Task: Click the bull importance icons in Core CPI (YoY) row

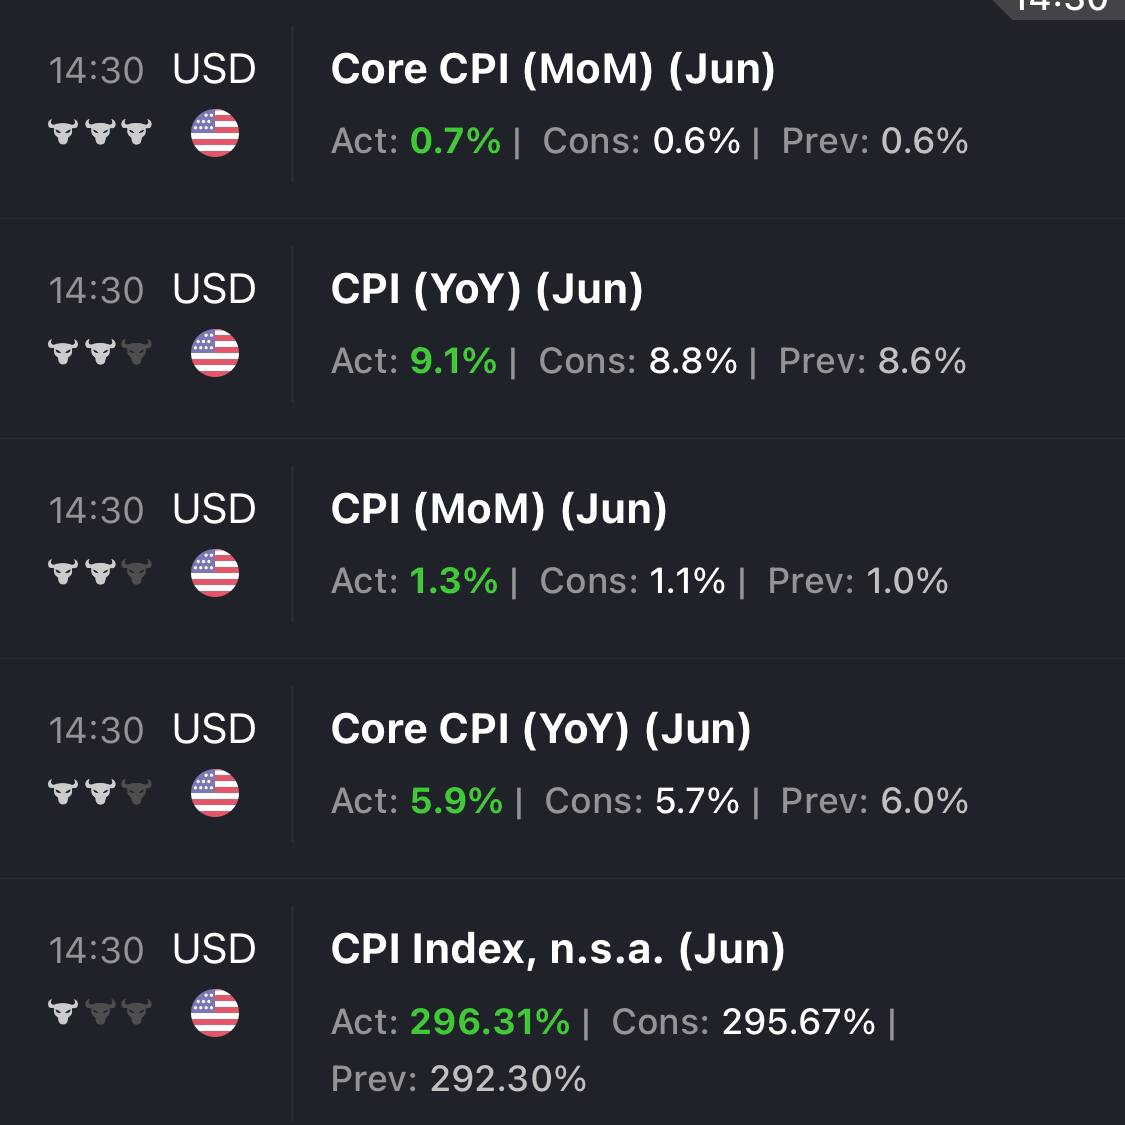Action: click(x=100, y=791)
